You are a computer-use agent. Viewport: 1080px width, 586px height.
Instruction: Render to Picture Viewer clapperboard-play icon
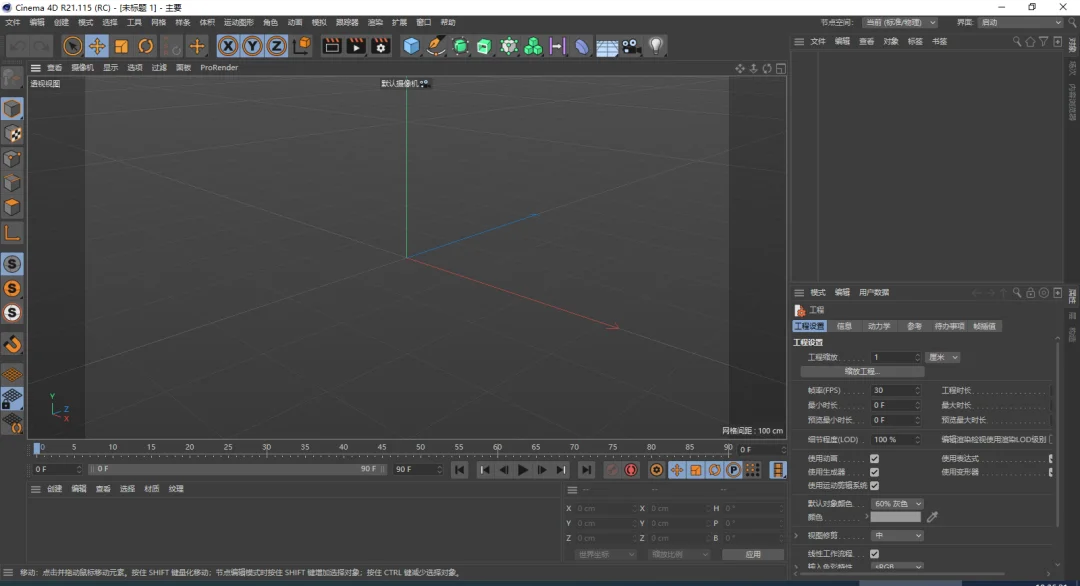tap(356, 46)
